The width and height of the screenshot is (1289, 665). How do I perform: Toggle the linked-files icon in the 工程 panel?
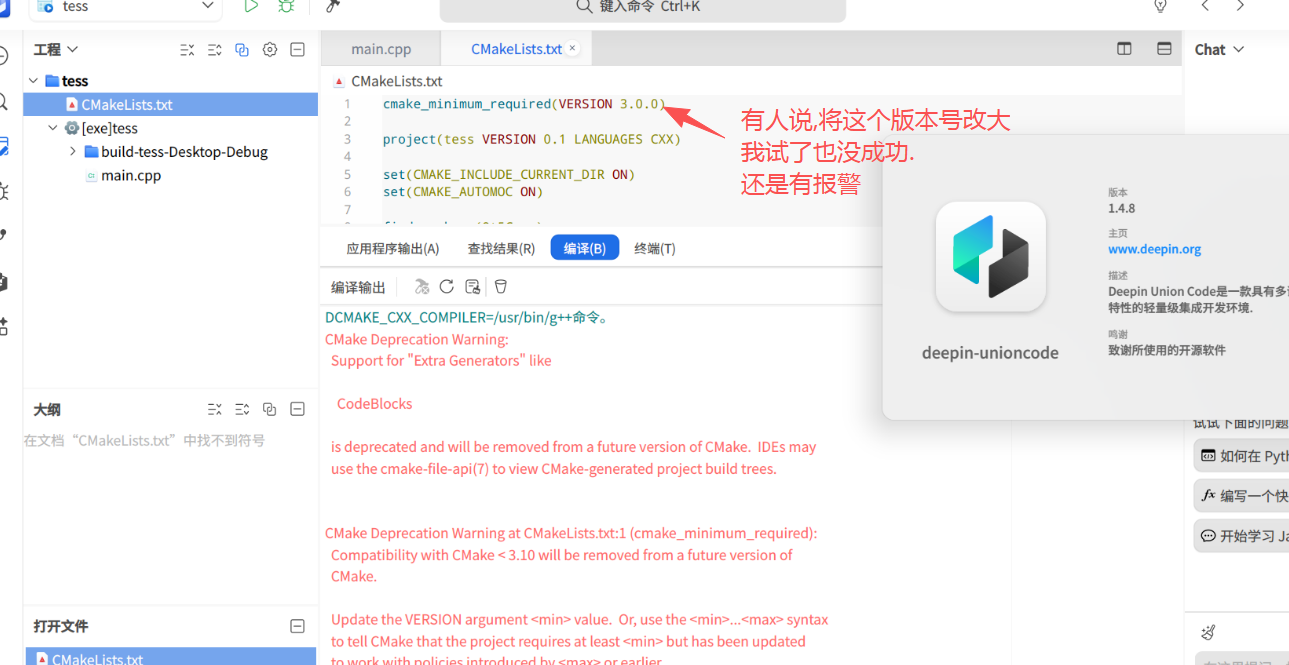pyautogui.click(x=241, y=50)
